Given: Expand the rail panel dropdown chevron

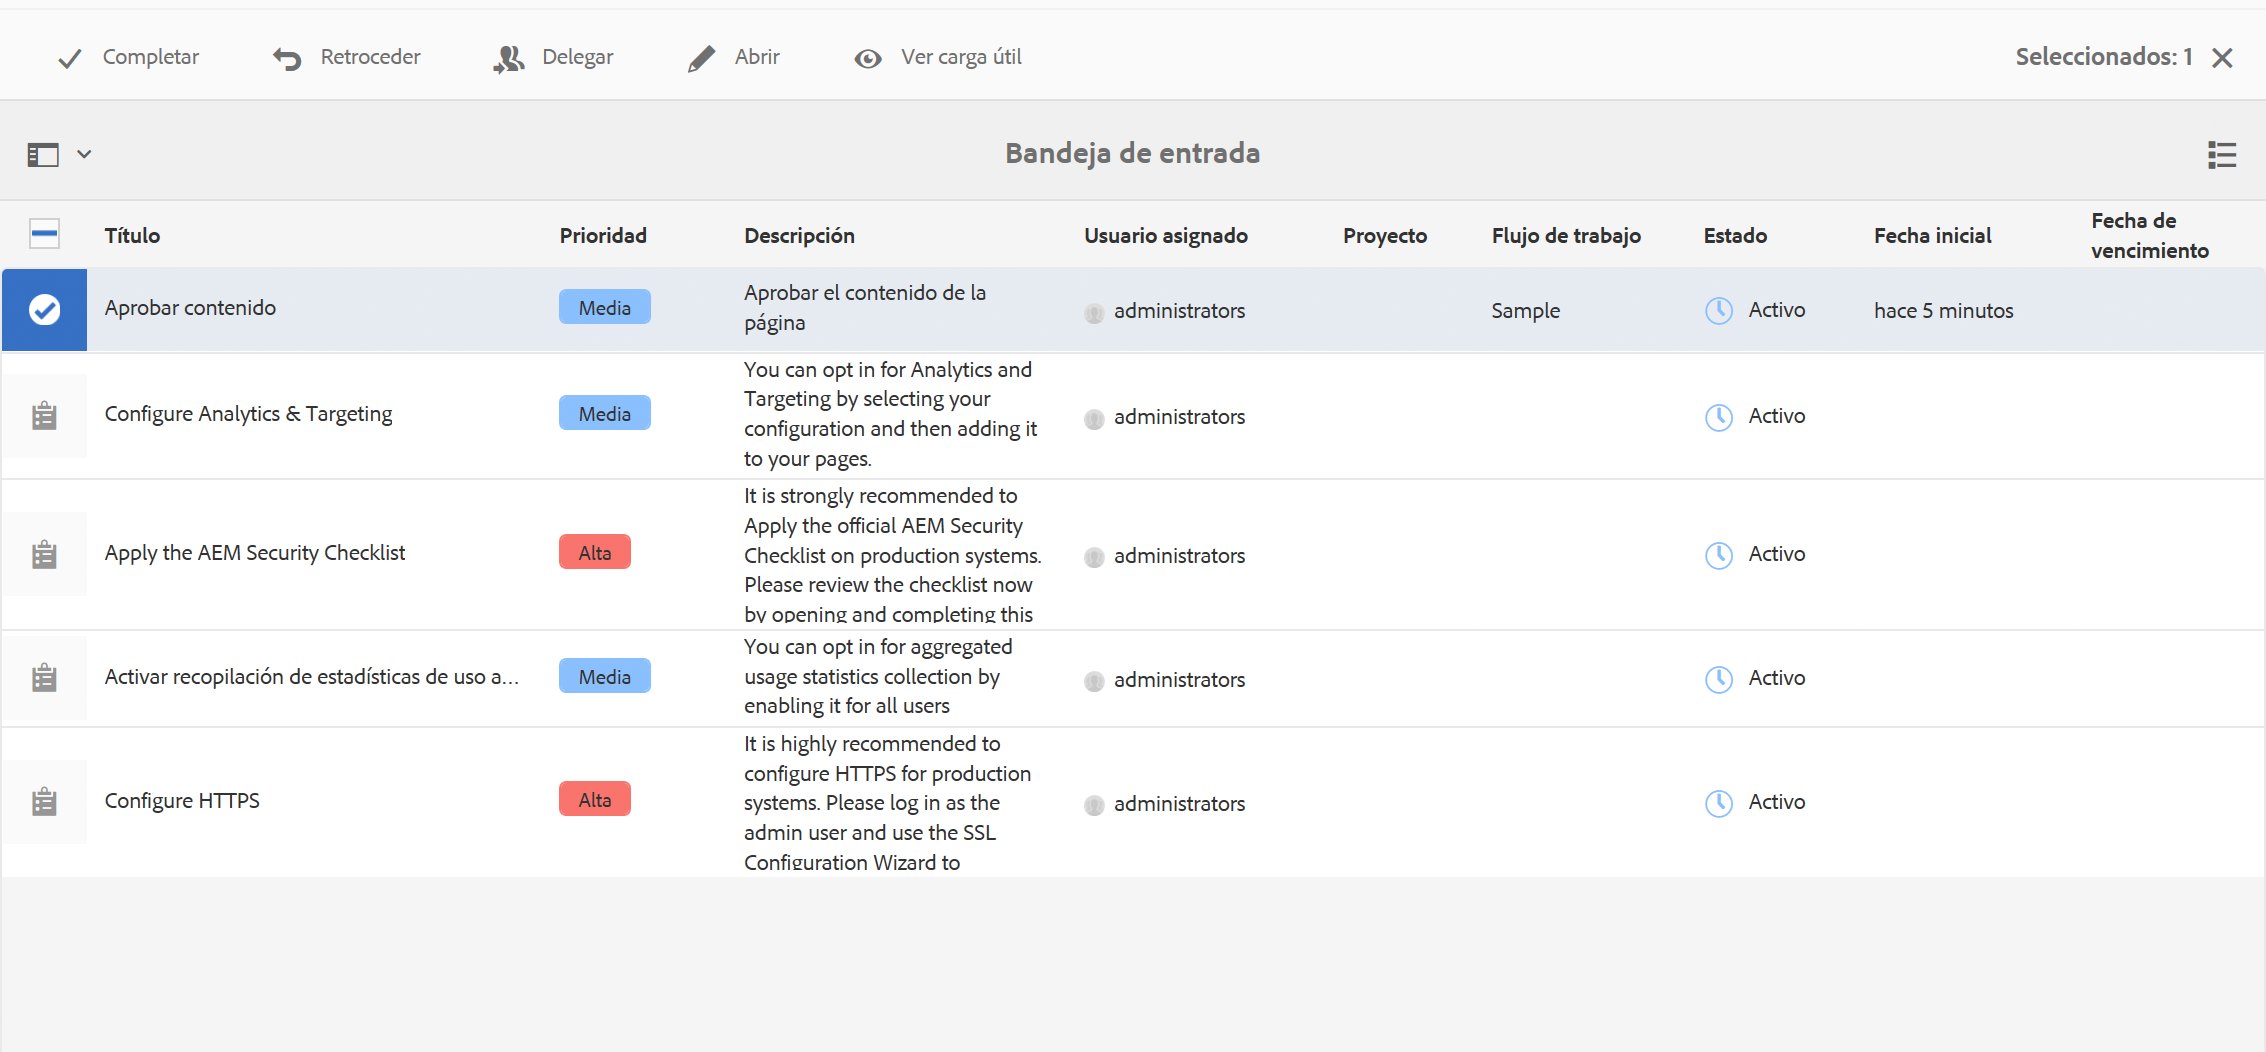Looking at the screenshot, I should 85,154.
